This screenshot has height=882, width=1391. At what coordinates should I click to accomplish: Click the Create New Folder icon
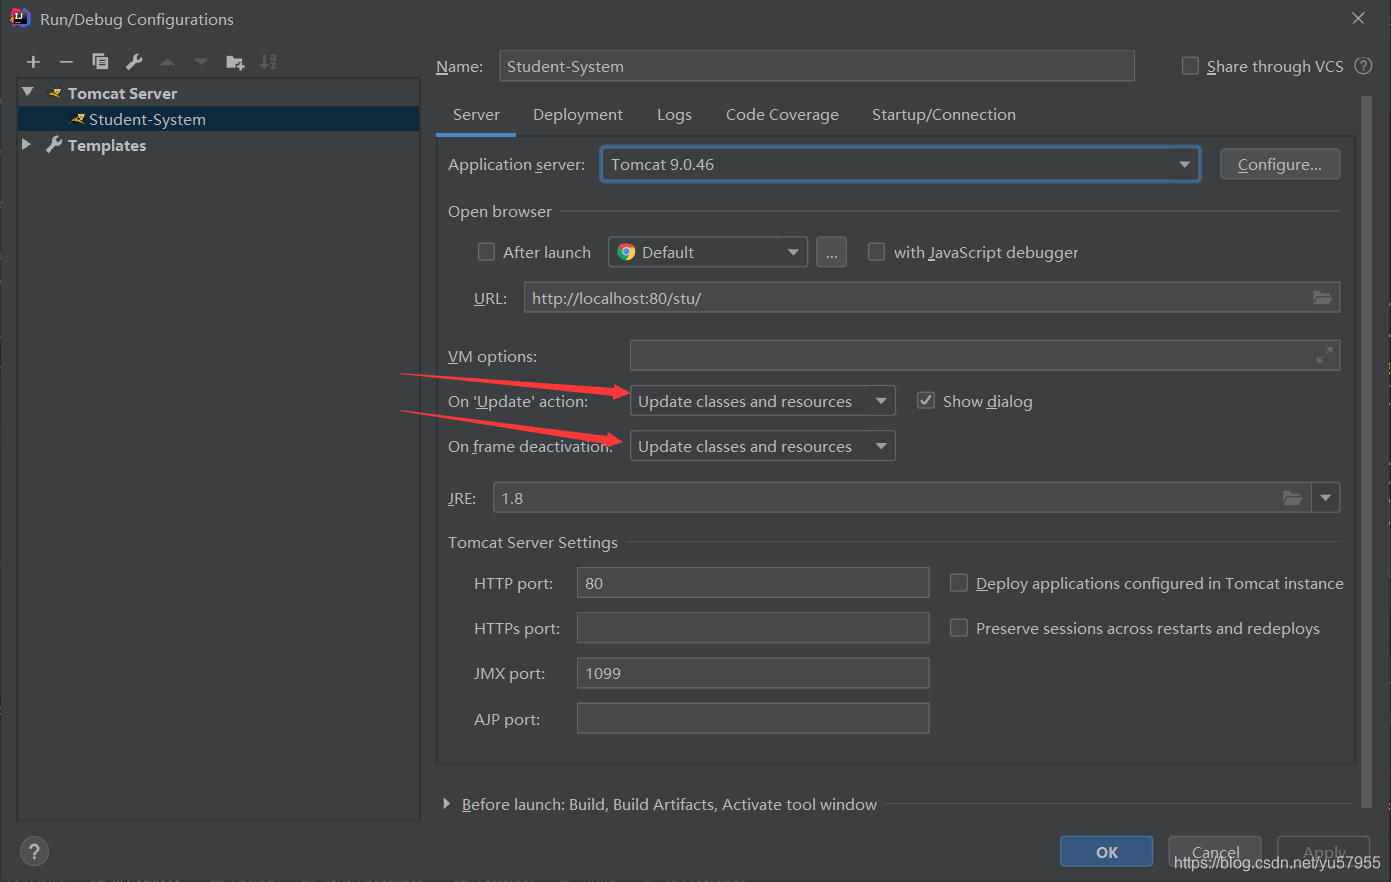click(235, 62)
